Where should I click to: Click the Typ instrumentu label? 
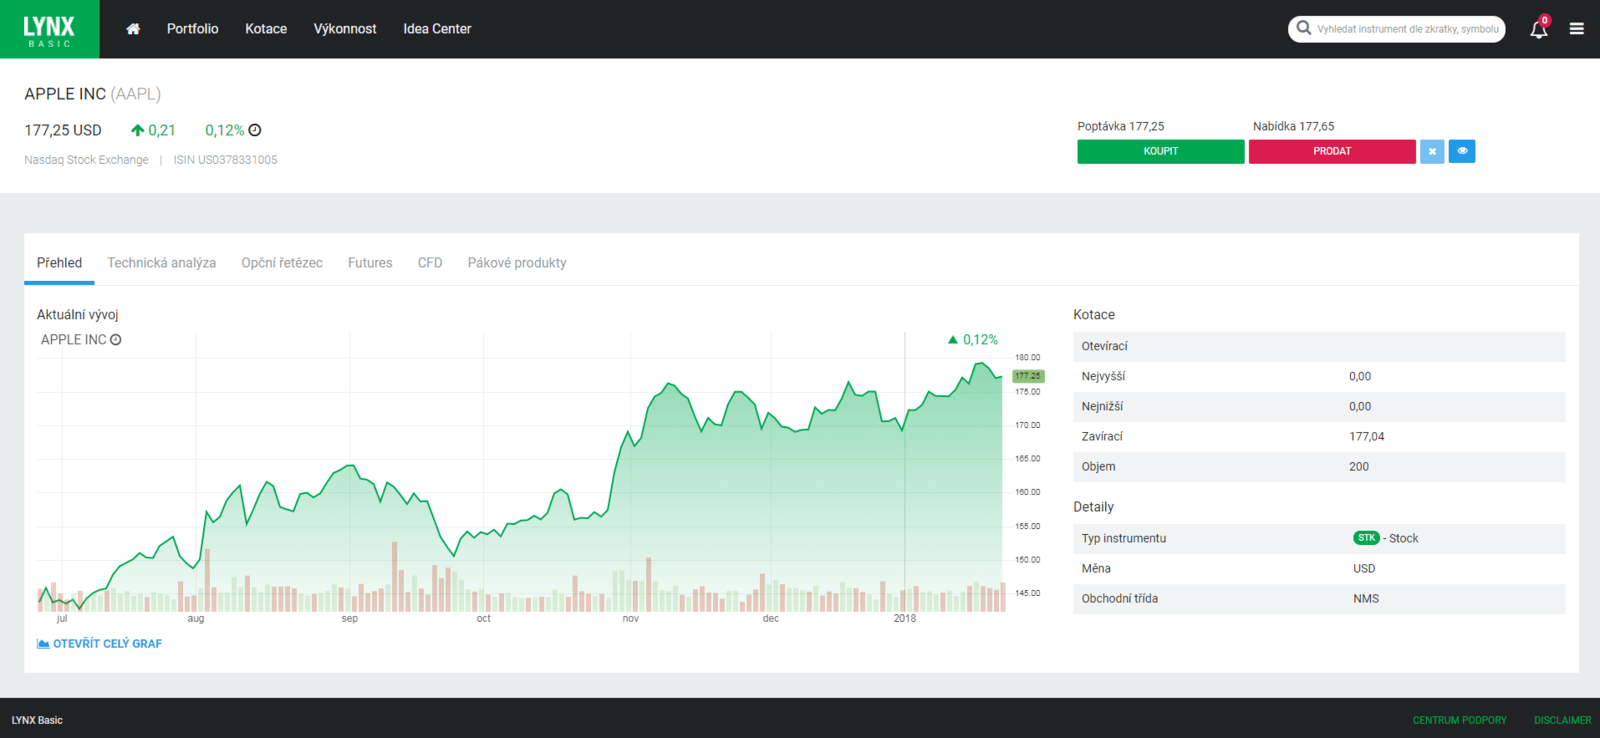pyautogui.click(x=1124, y=538)
